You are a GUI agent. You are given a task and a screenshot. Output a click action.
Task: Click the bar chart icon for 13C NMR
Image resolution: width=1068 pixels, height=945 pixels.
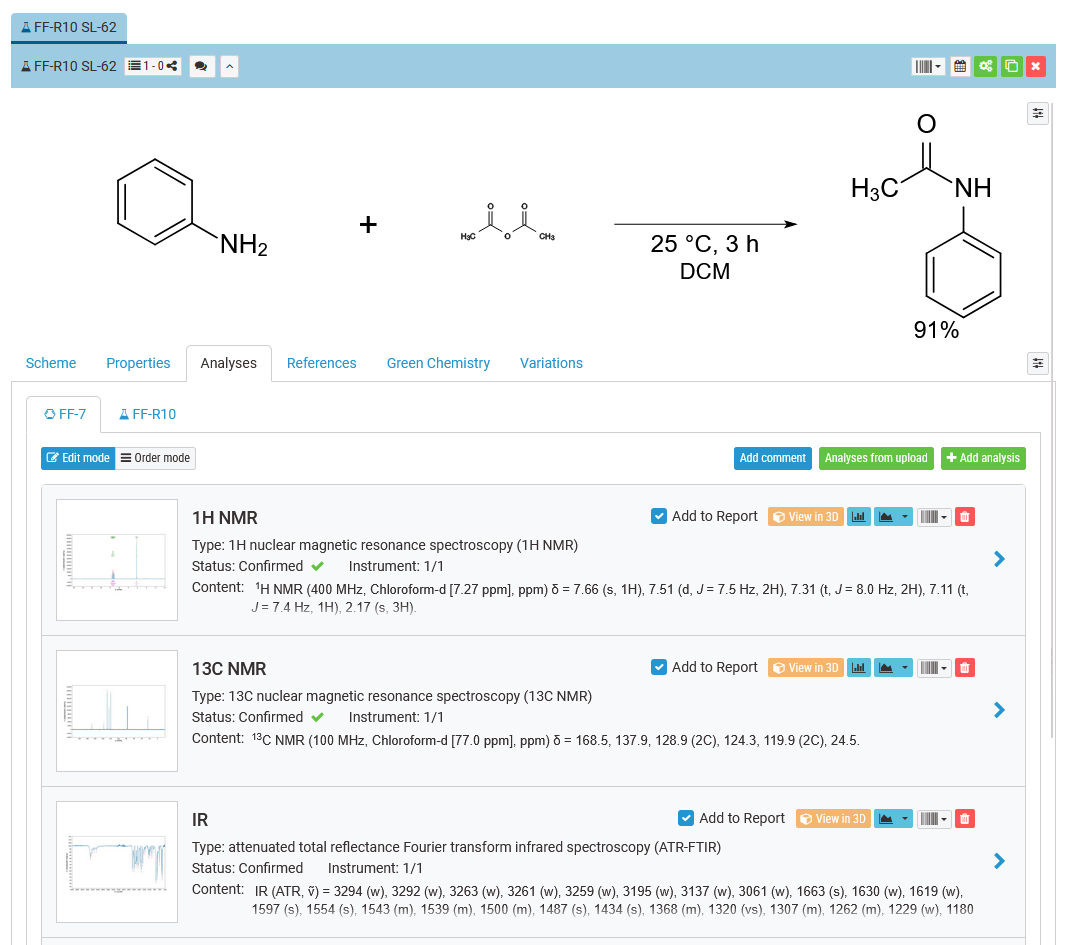[x=858, y=667]
